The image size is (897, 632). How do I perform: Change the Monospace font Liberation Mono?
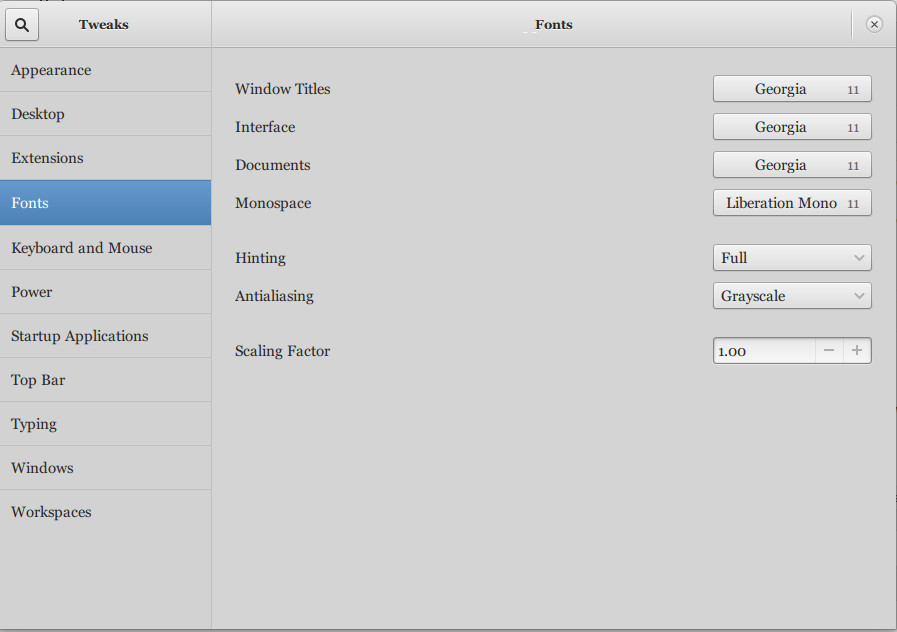[792, 202]
